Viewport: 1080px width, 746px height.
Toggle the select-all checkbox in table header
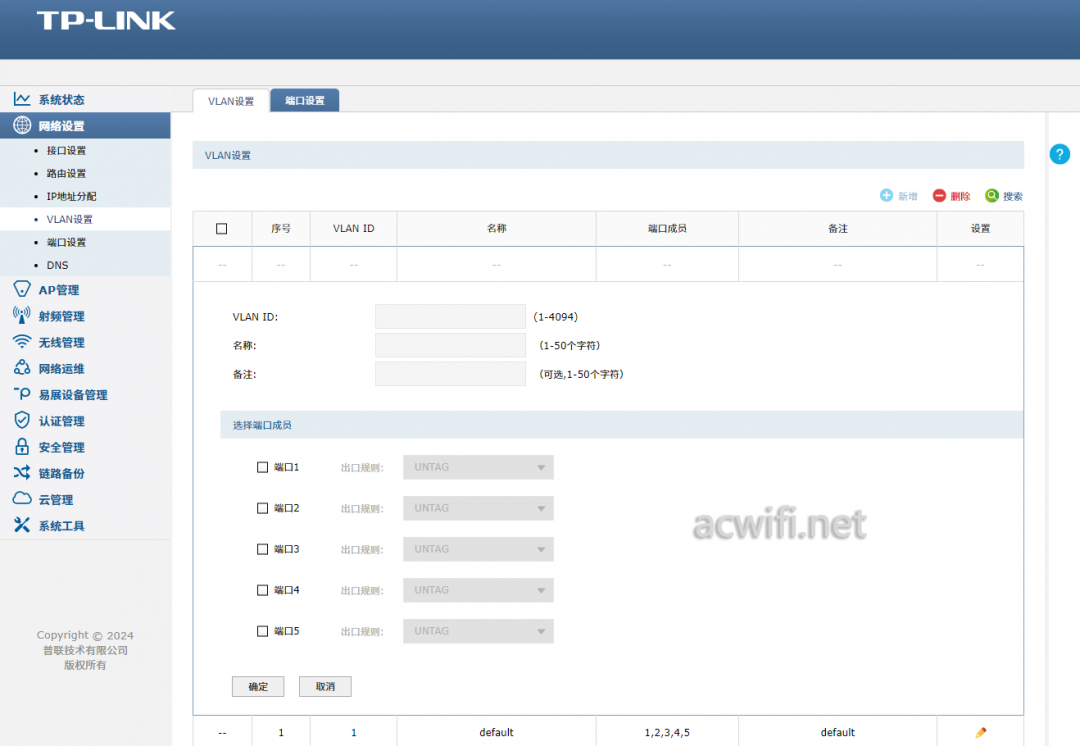(x=222, y=229)
